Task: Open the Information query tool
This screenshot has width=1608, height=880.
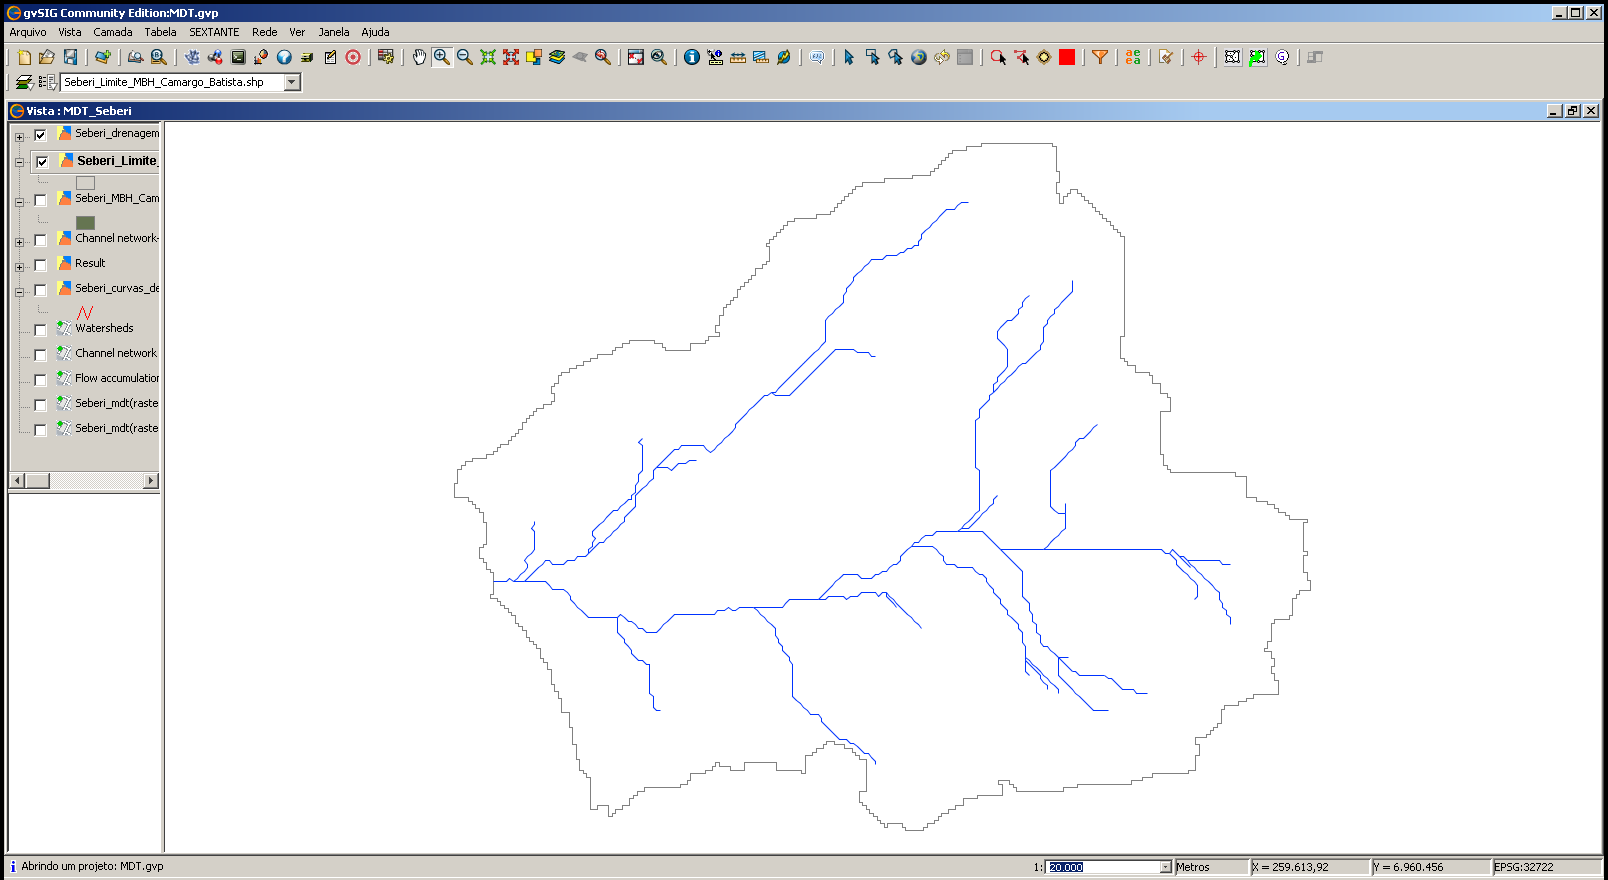Action: (x=691, y=58)
